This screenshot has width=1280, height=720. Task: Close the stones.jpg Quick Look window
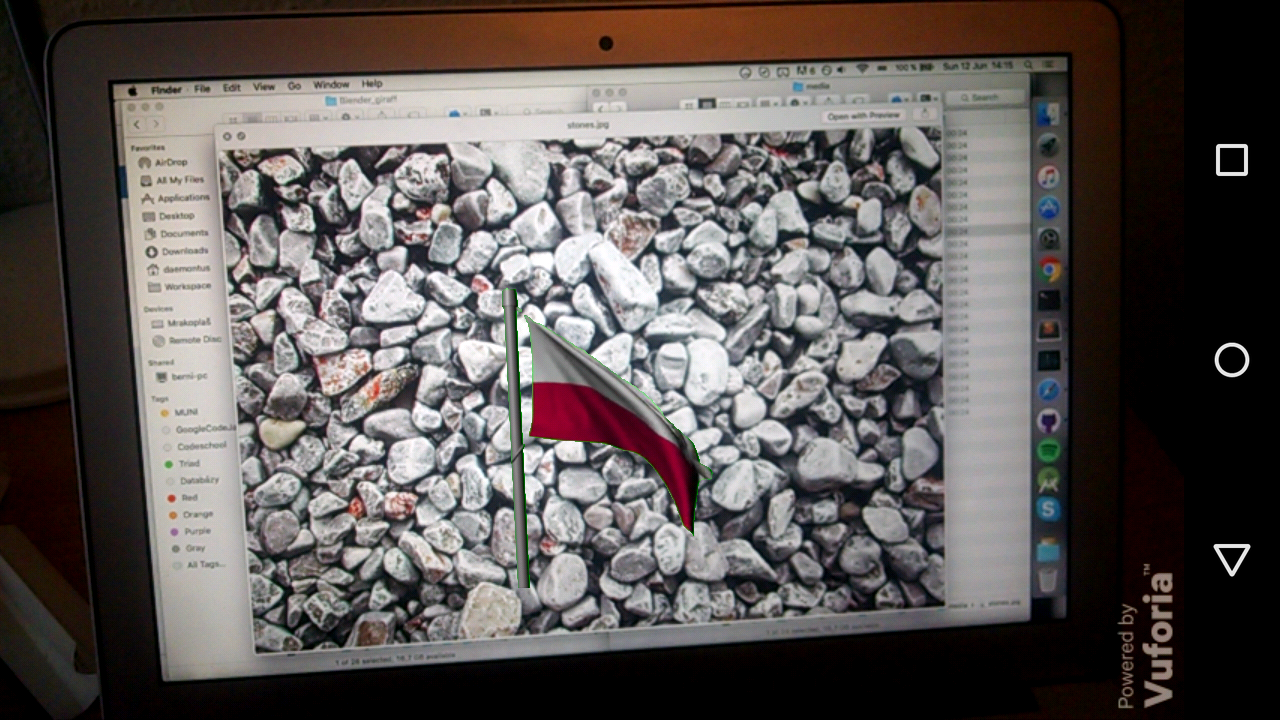[227, 136]
